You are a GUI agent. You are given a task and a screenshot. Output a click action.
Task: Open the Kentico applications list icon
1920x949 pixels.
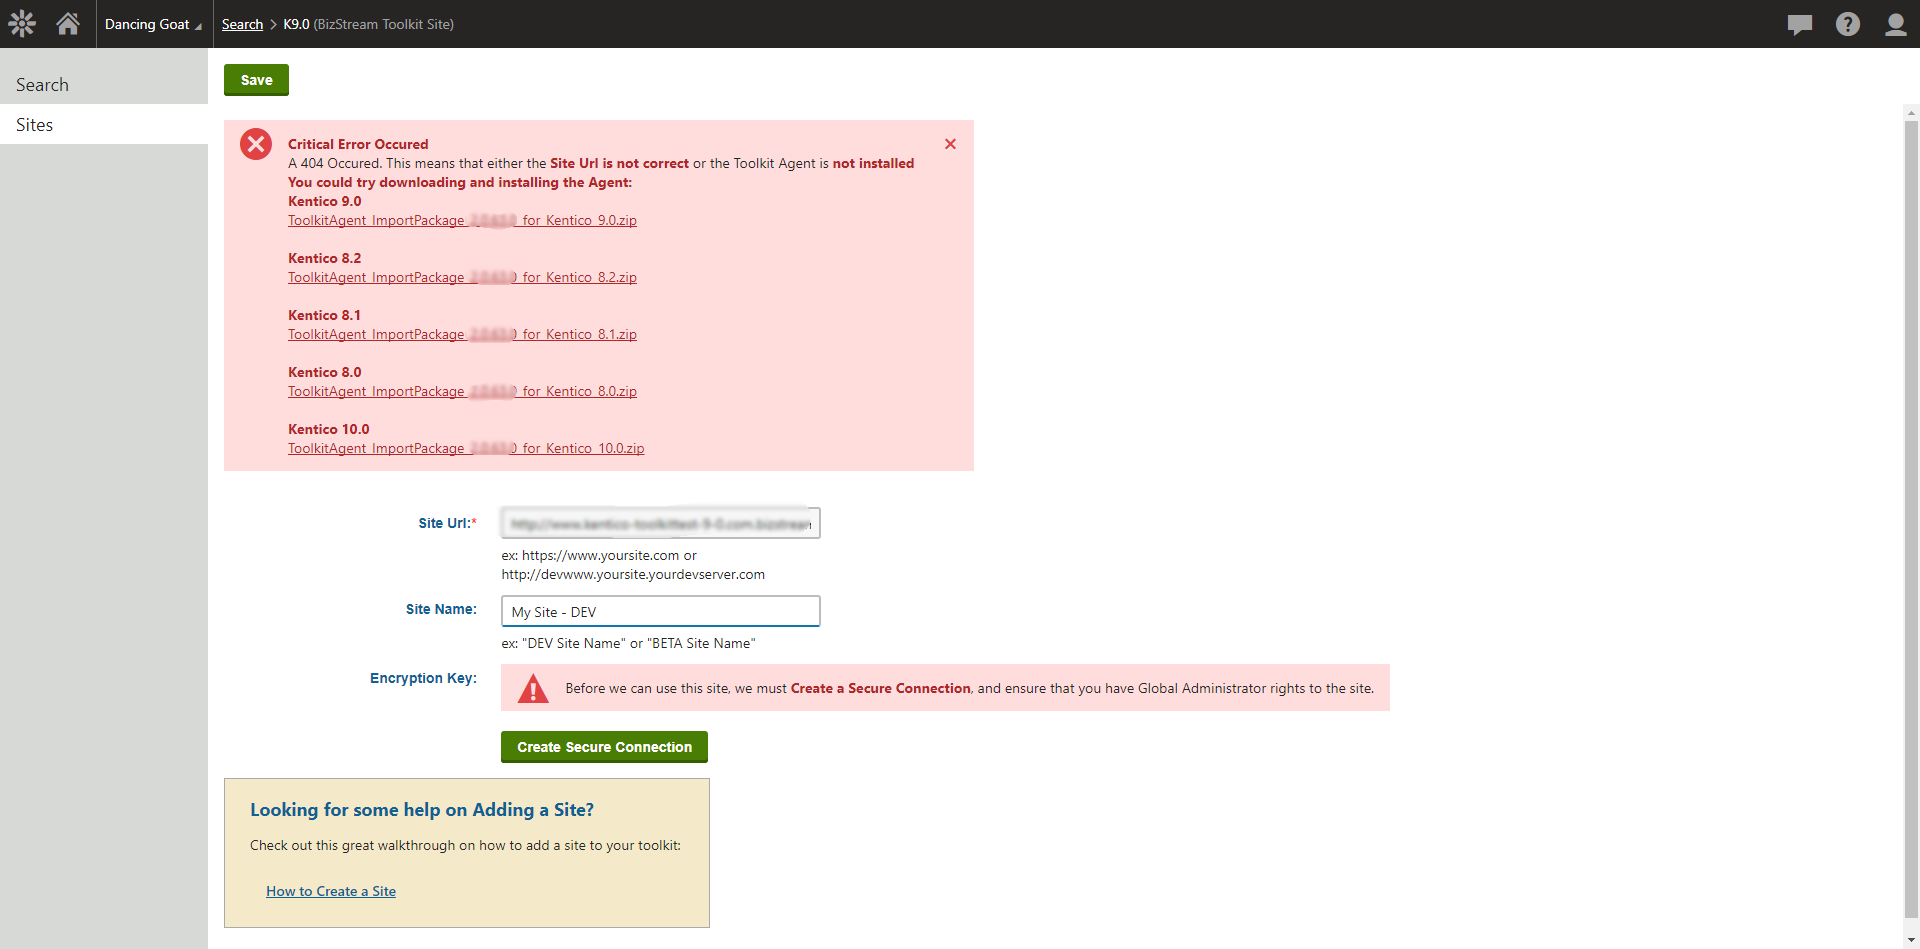[x=22, y=24]
